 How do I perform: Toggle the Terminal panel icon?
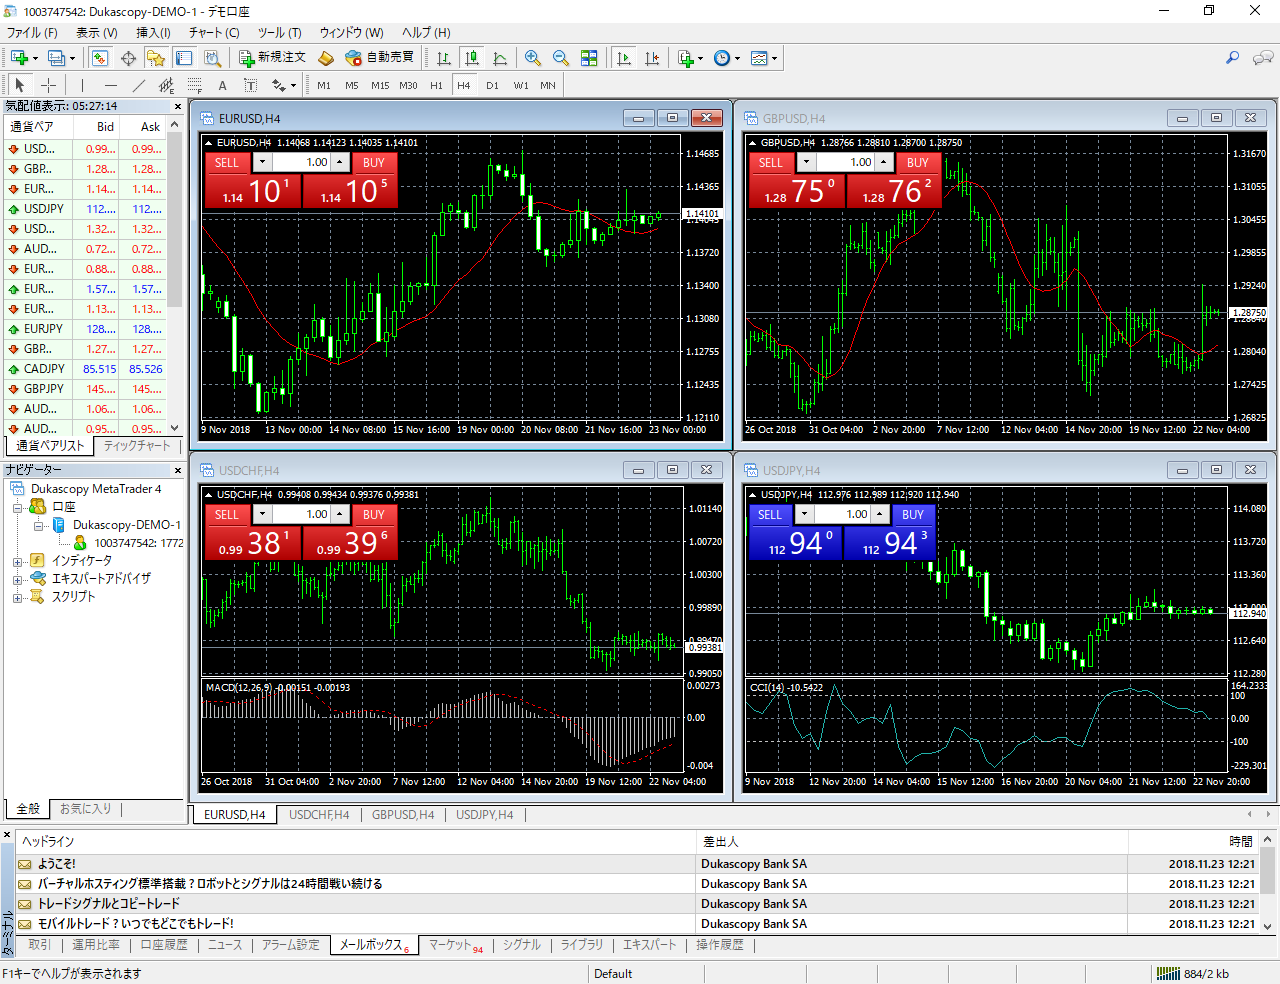[184, 58]
